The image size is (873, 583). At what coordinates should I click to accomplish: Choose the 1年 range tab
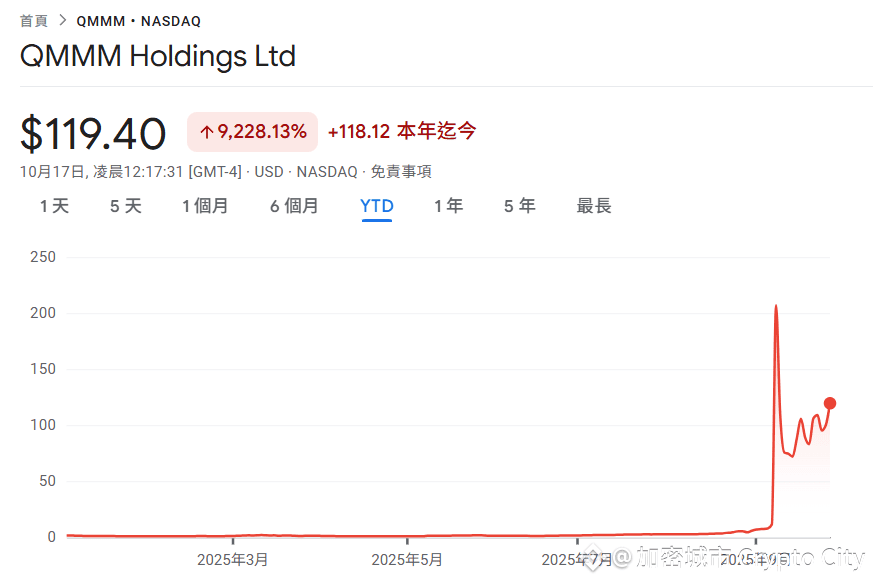[448, 206]
